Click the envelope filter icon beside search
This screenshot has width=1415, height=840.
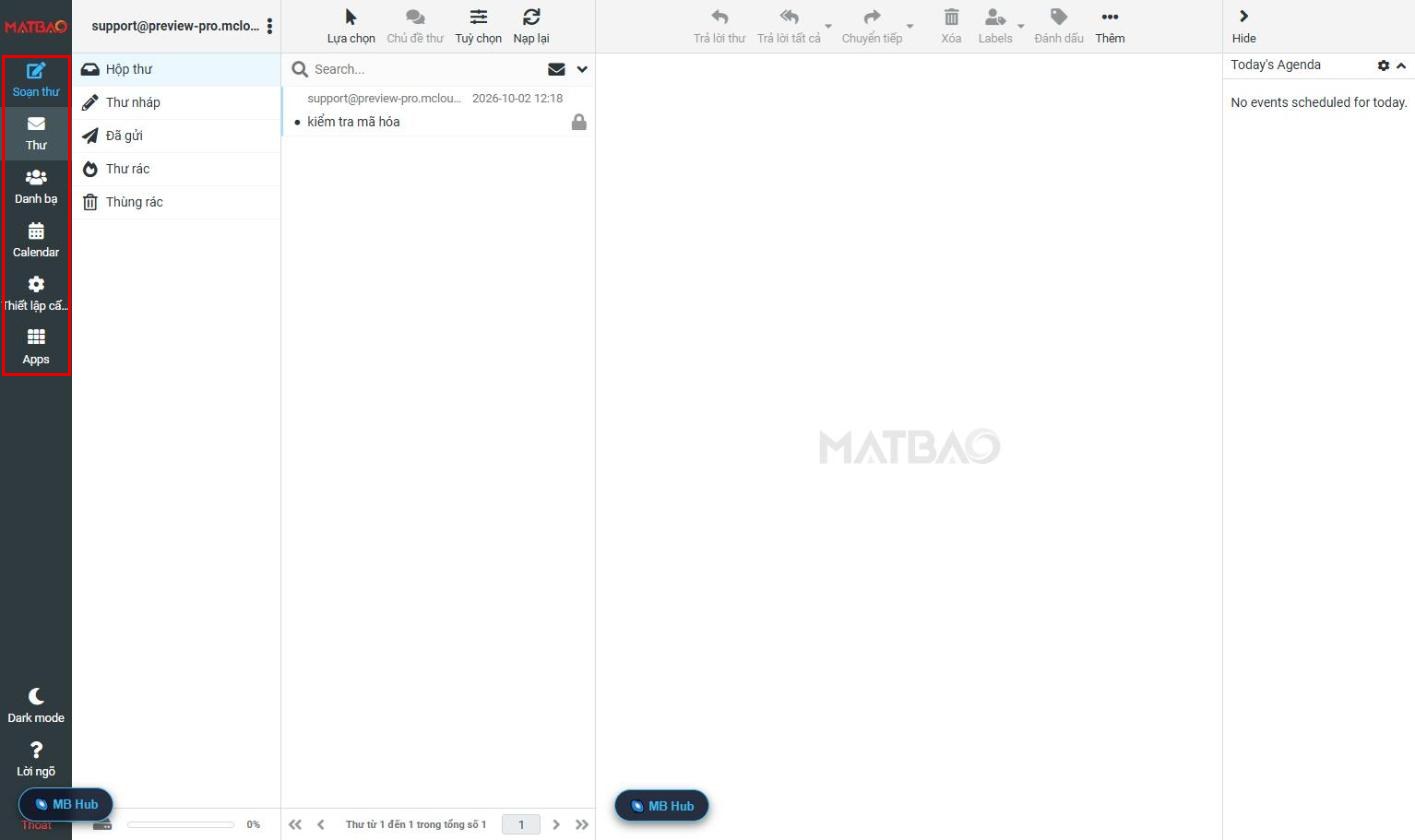557,69
